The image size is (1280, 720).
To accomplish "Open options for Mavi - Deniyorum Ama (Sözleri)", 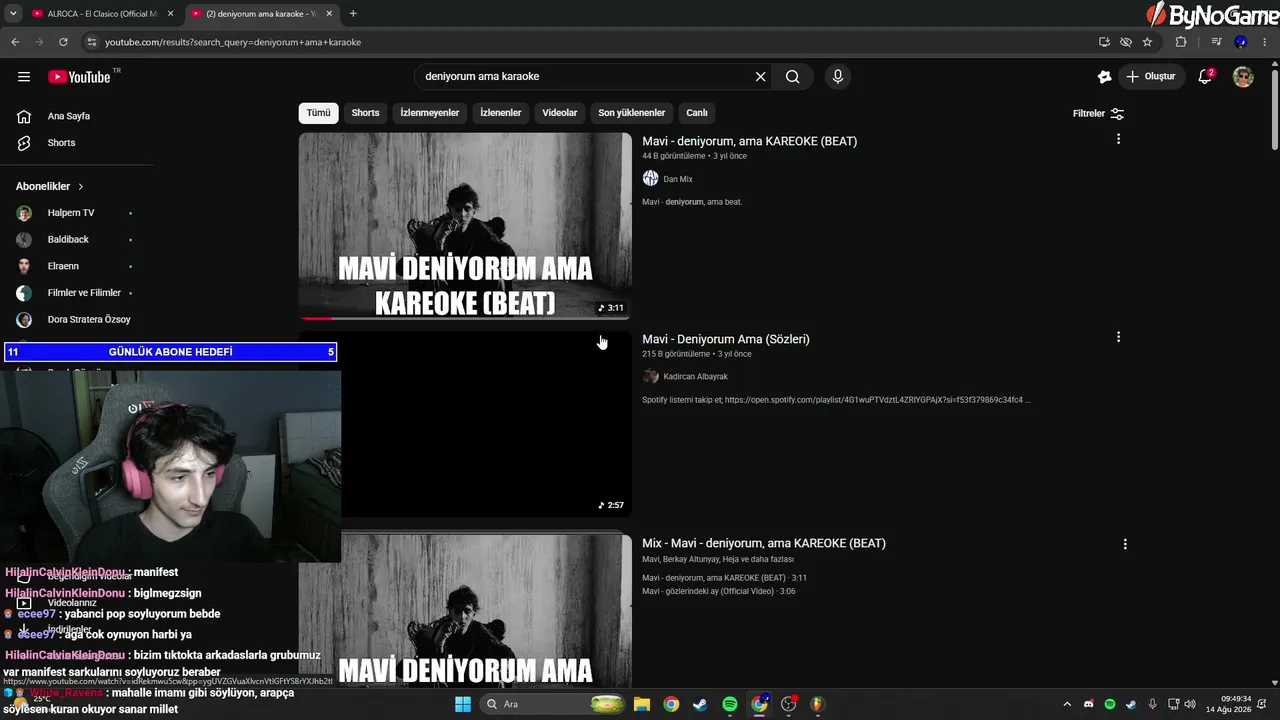I will click(x=1118, y=337).
